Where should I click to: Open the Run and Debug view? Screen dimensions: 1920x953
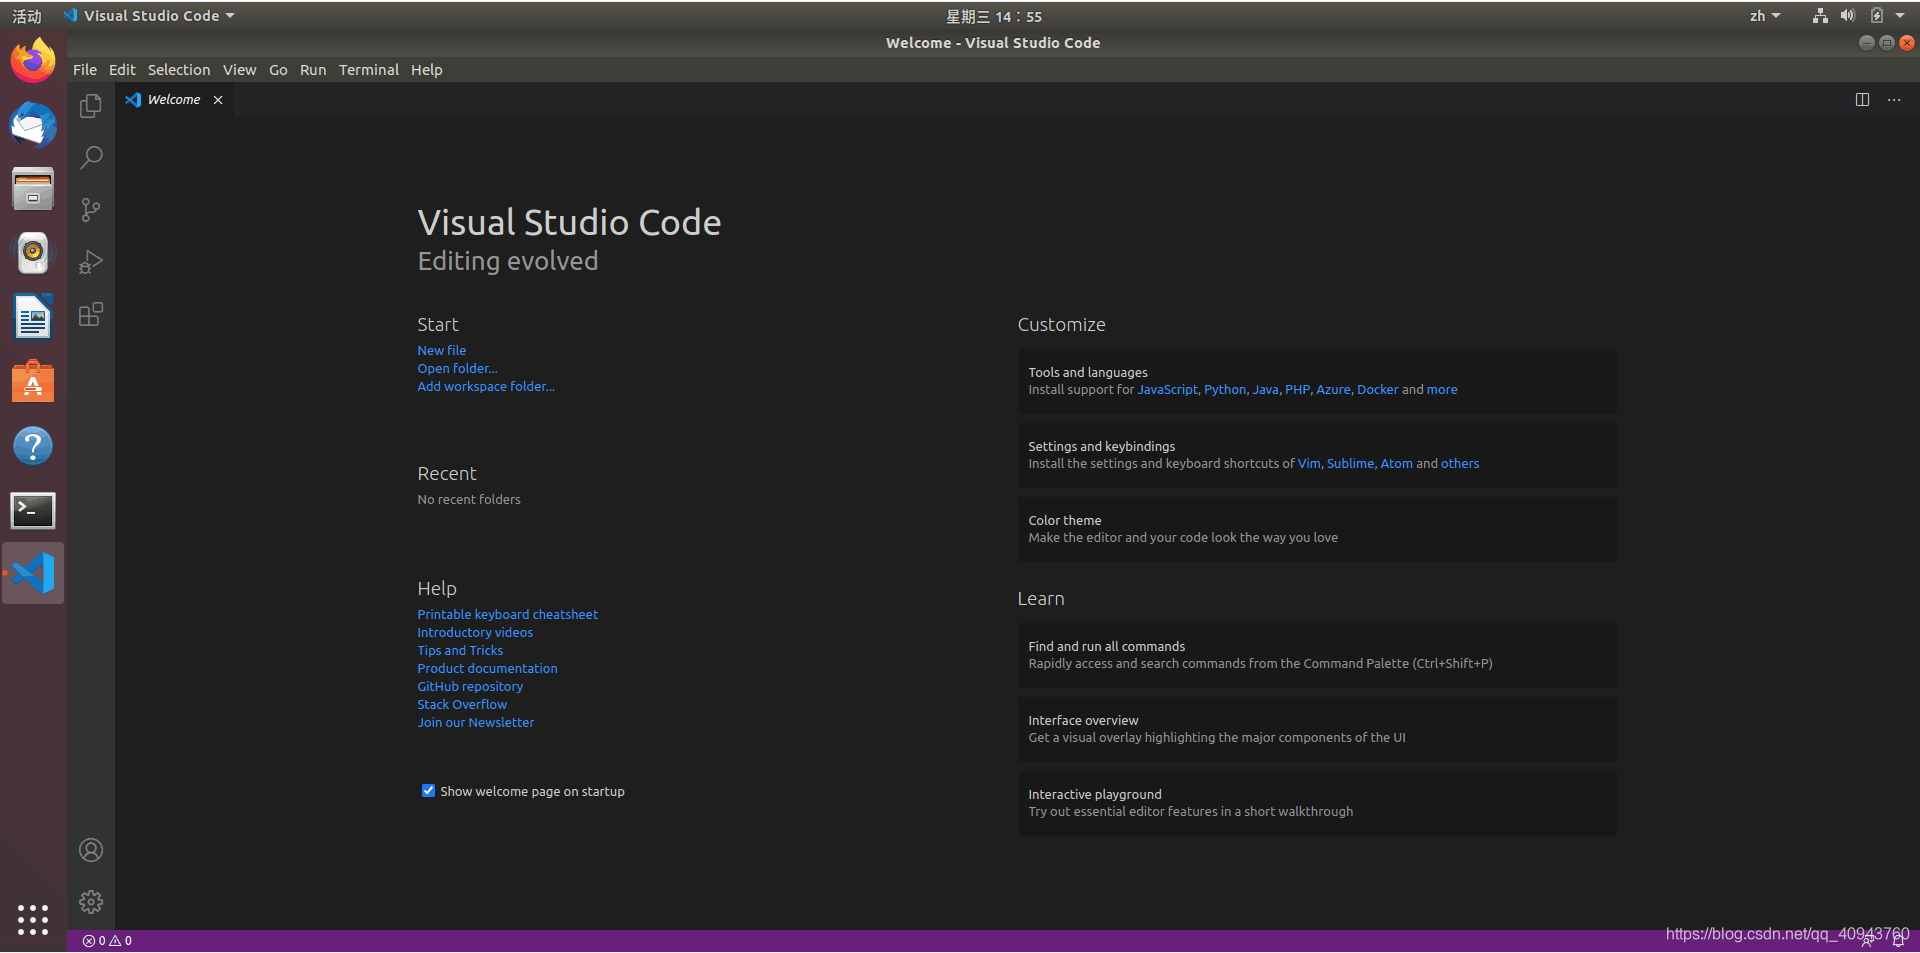pyautogui.click(x=91, y=262)
